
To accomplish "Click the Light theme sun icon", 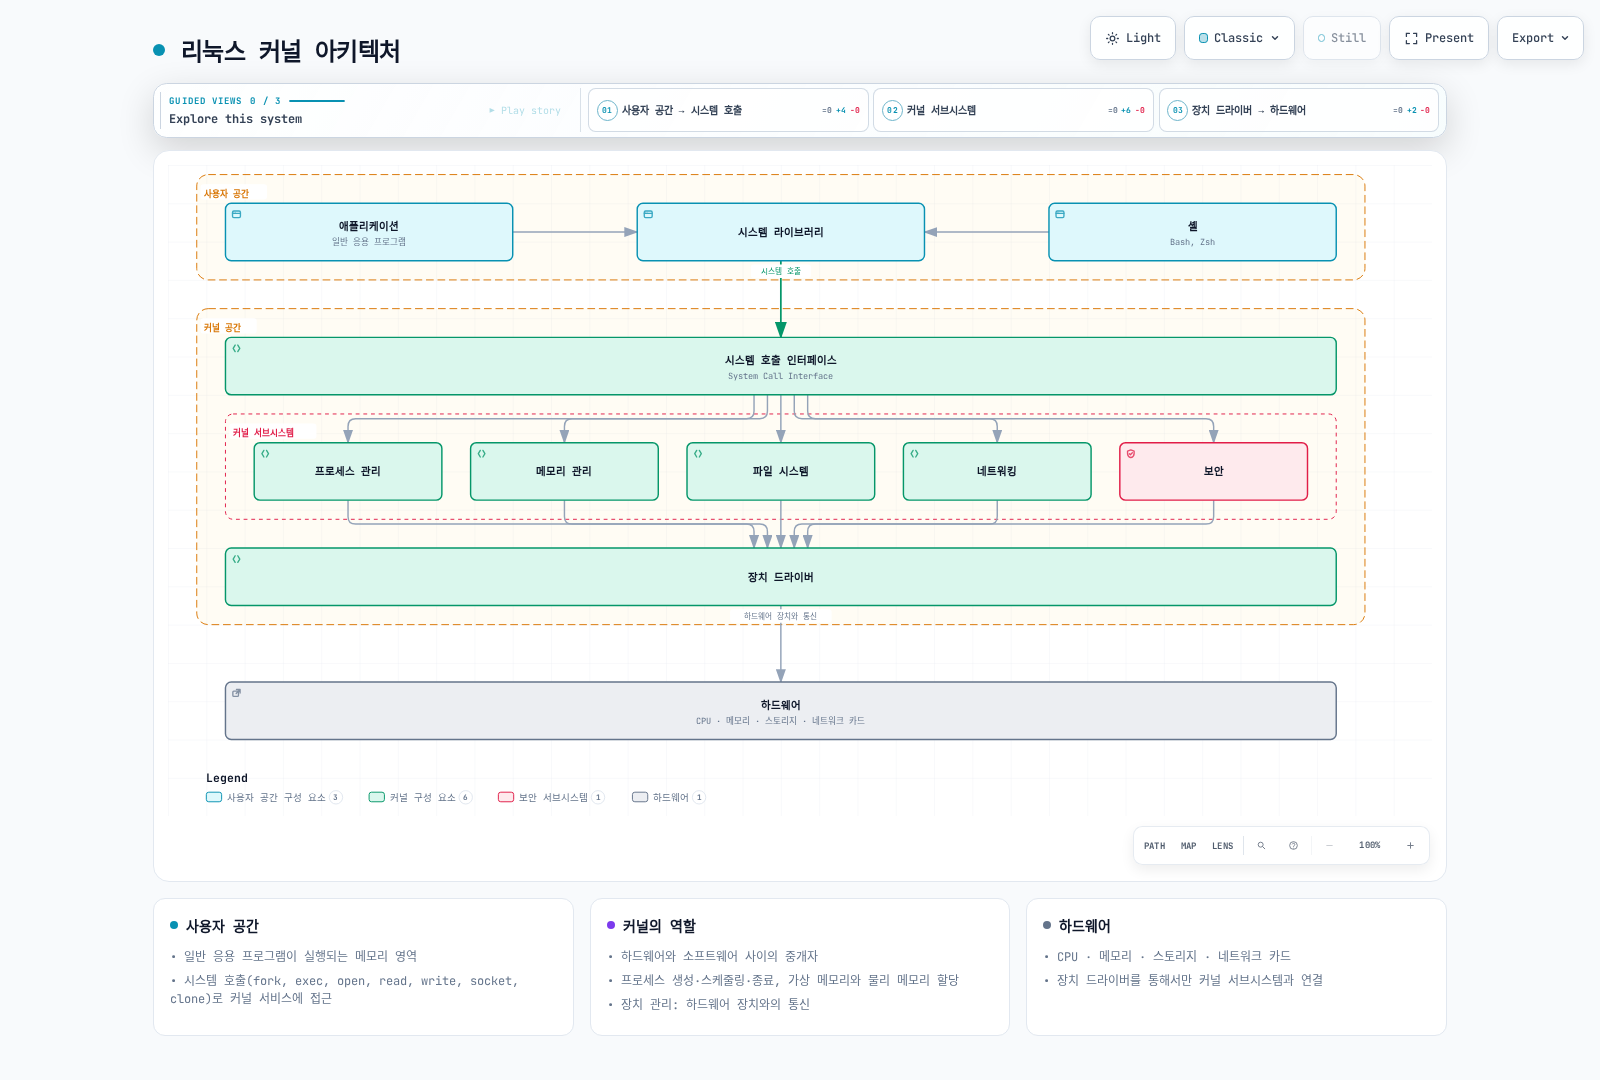I will 1112,38.
